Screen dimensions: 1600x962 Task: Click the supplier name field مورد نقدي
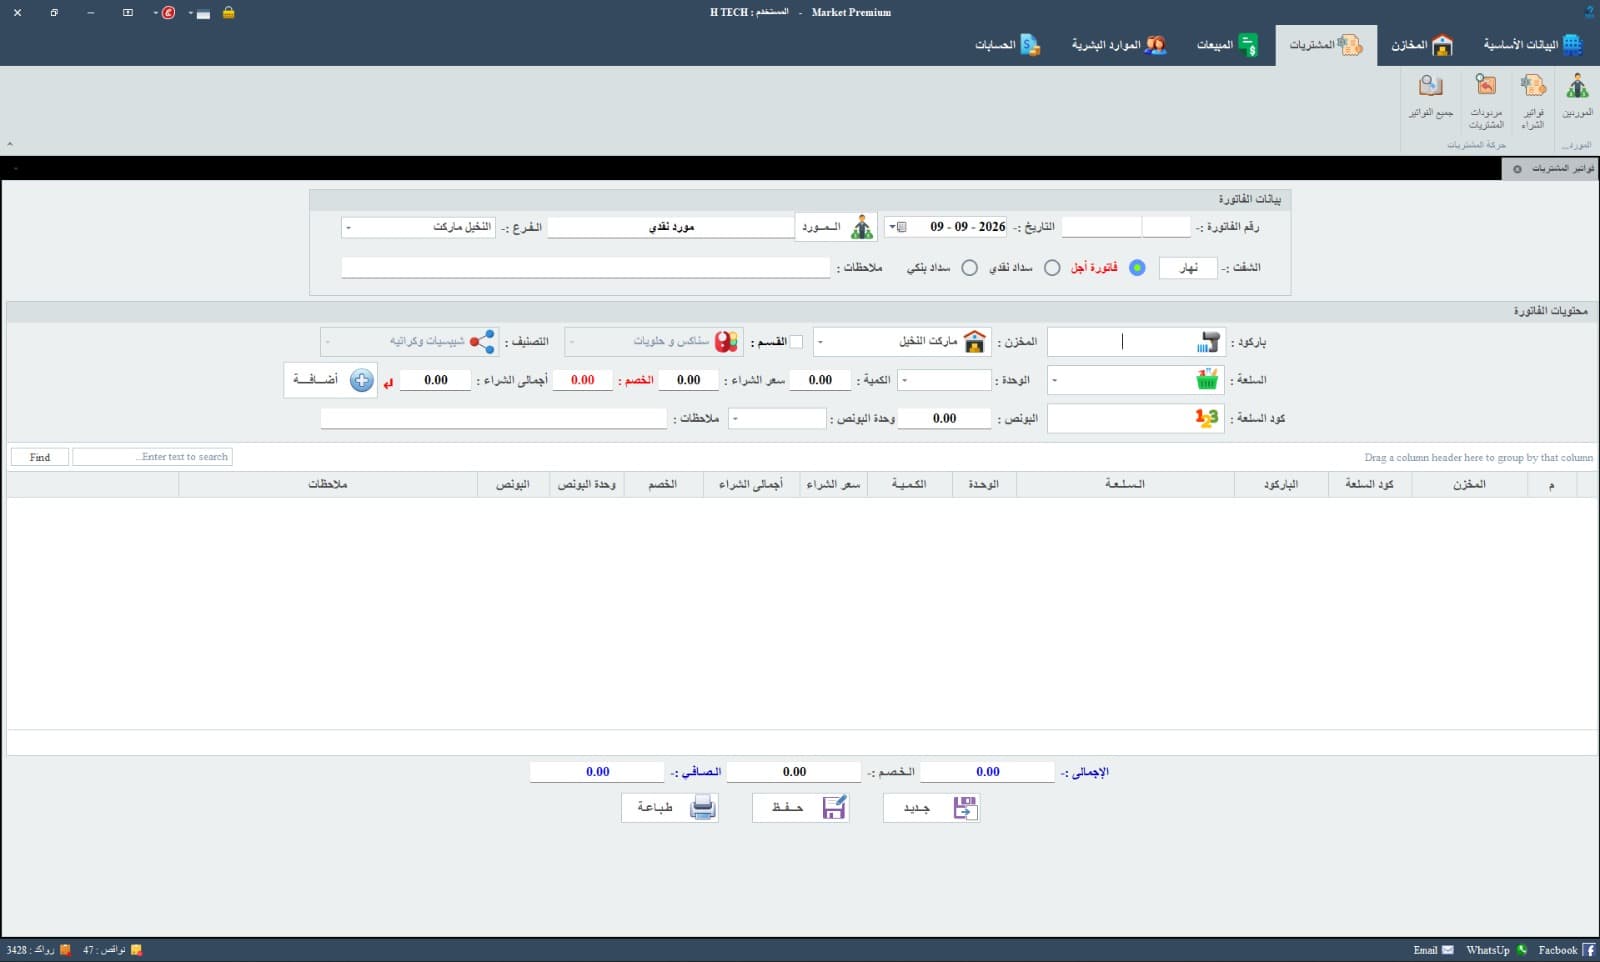[670, 227]
